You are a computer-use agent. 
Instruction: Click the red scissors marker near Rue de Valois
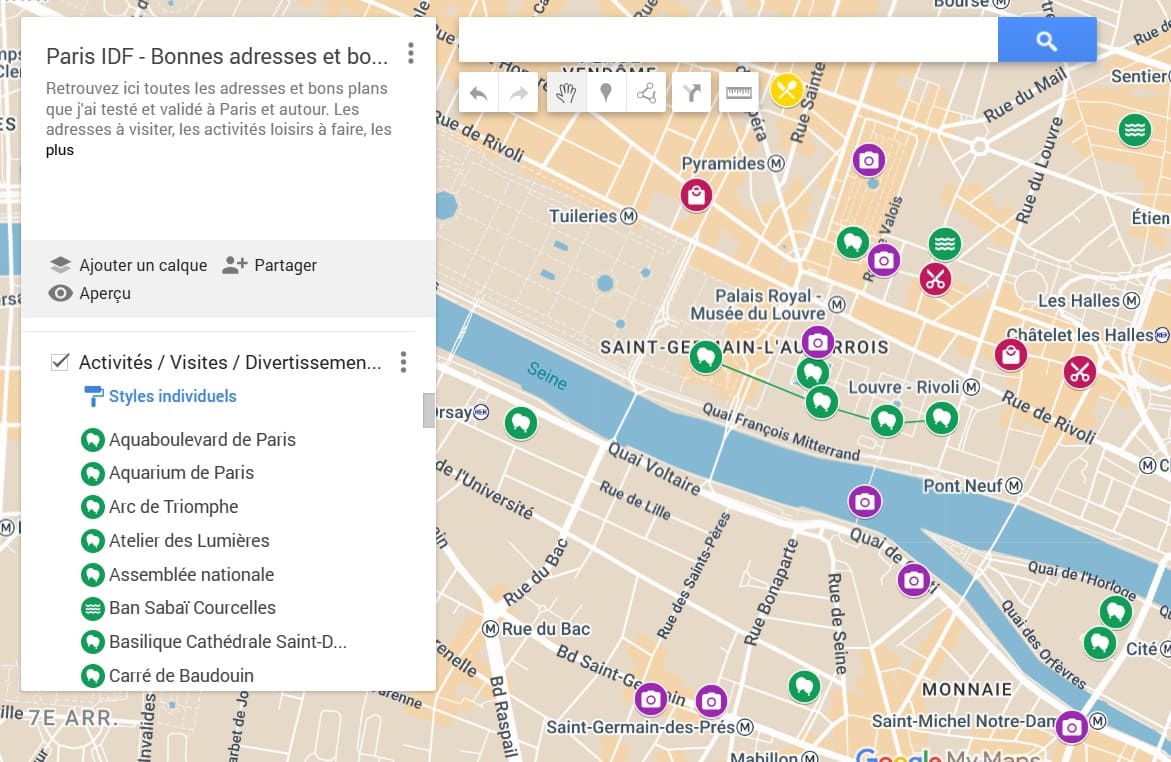[x=935, y=280]
